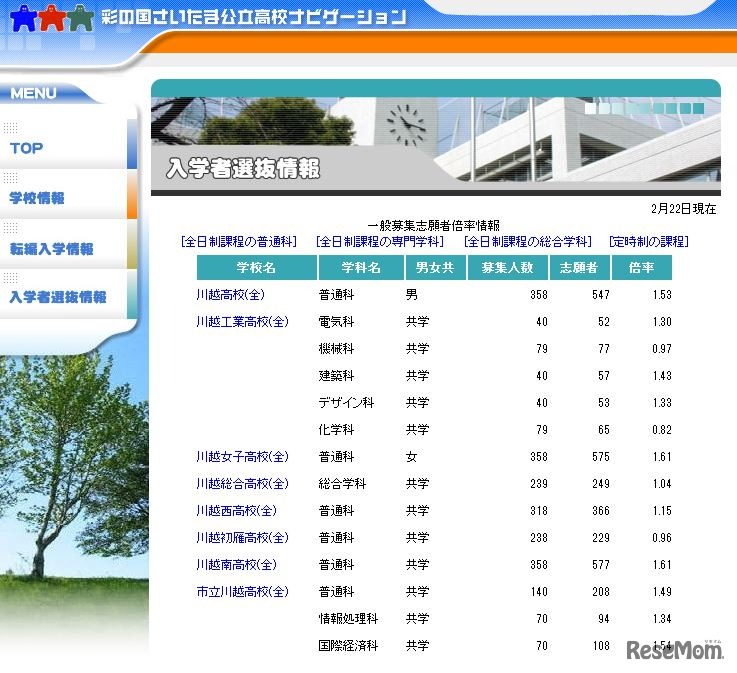Click the 女 cell in the 川越女子高校 row

(x=412, y=457)
